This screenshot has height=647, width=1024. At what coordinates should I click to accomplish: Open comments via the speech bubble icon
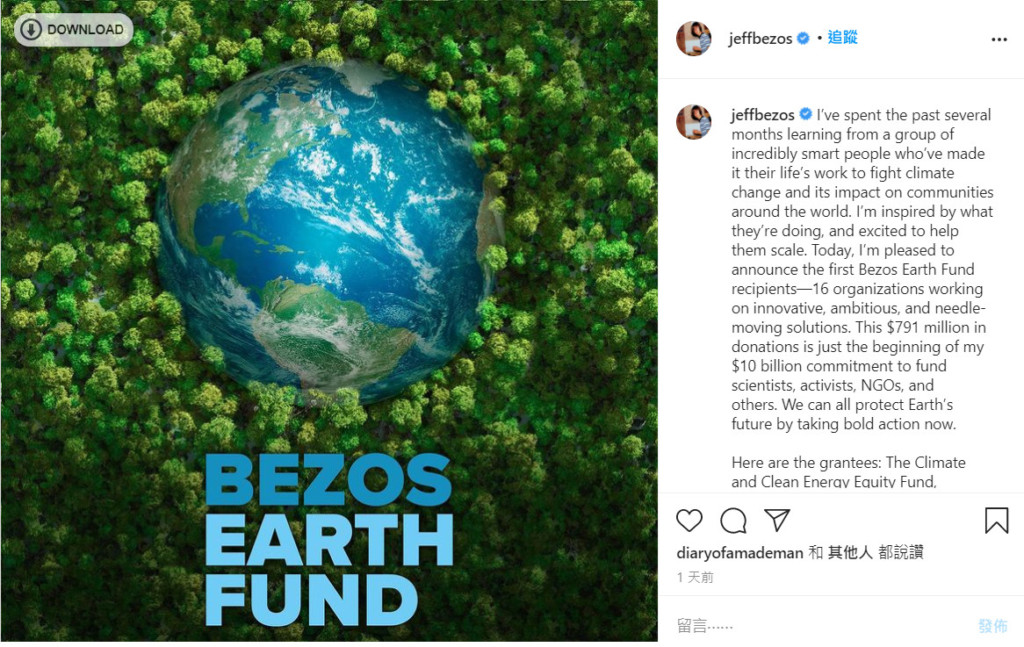733,520
